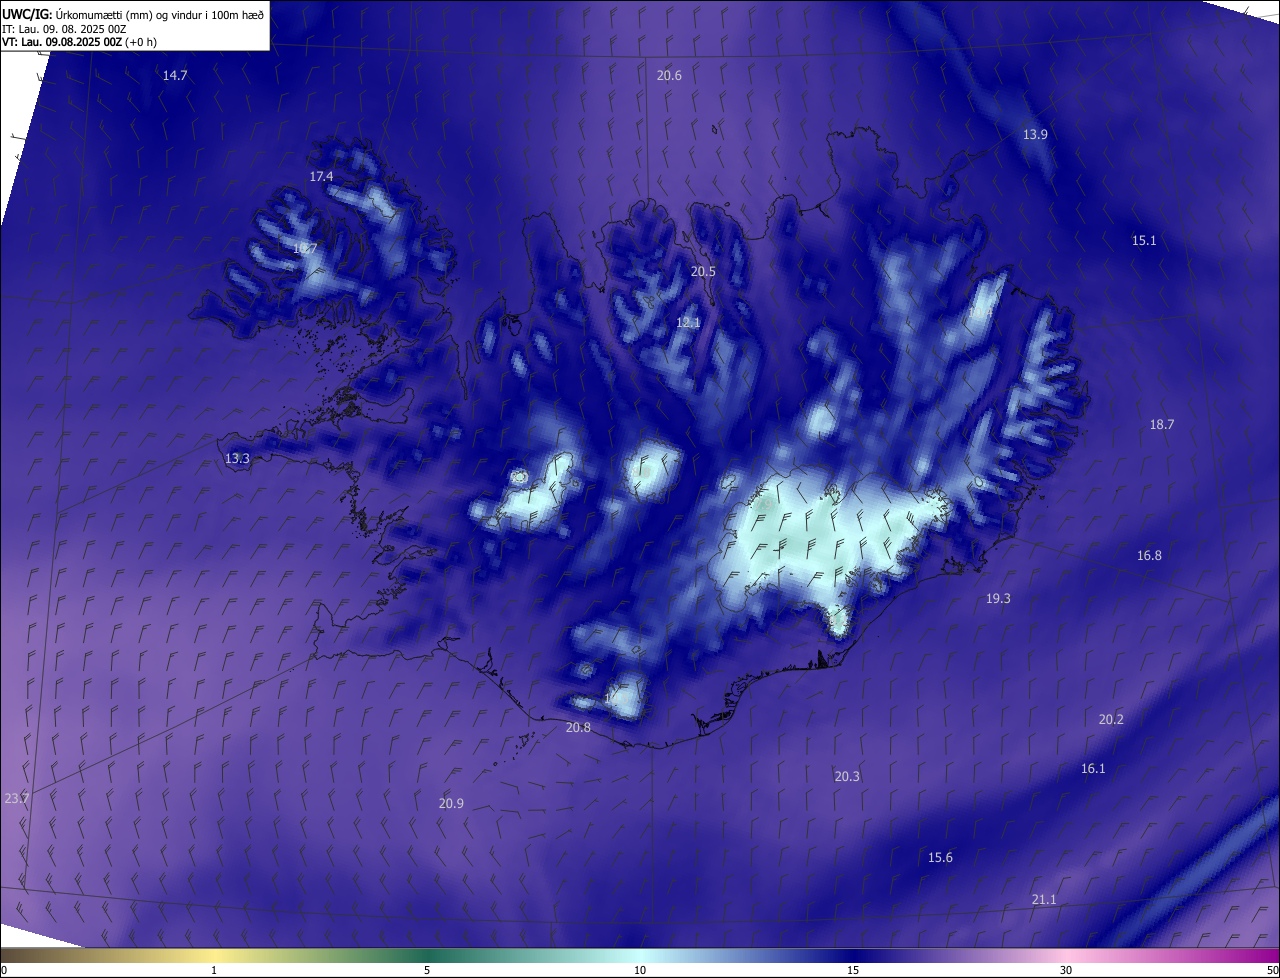Image resolution: width=1280 pixels, height=978 pixels.
Task: Click the map value 16.8
Action: [x=1150, y=555]
